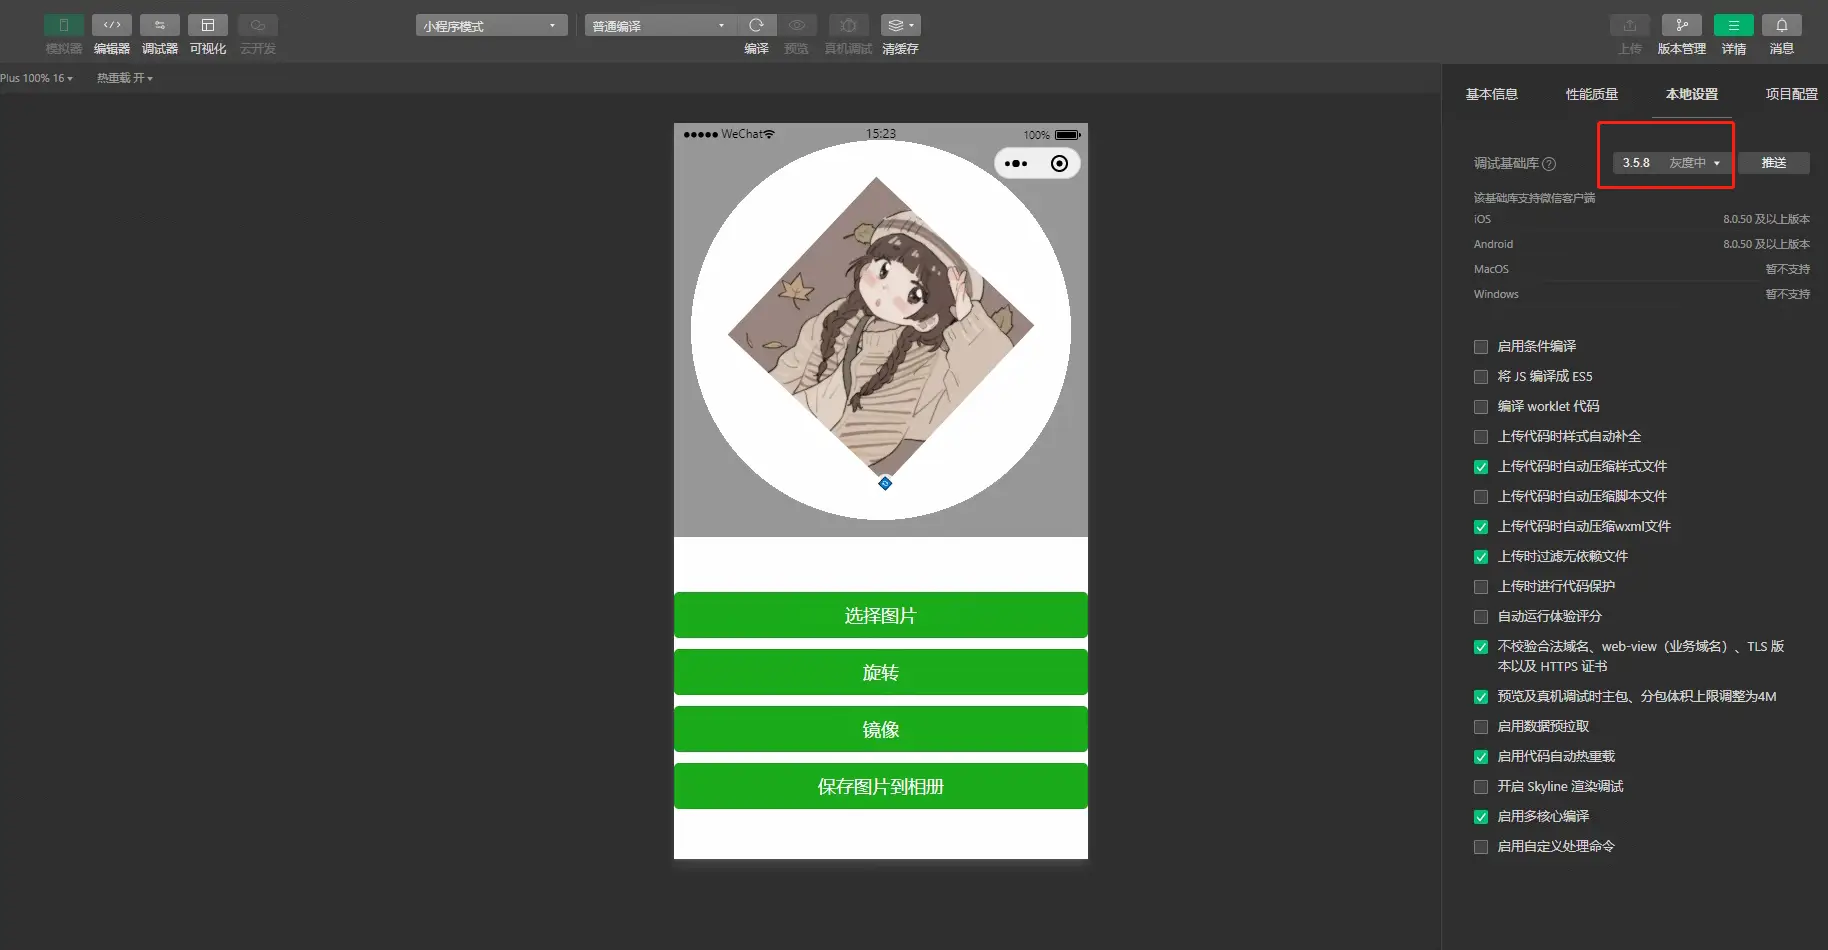Screen dimensions: 1828x950
Task: Switch to the 本地设置 tab
Action: point(1692,94)
